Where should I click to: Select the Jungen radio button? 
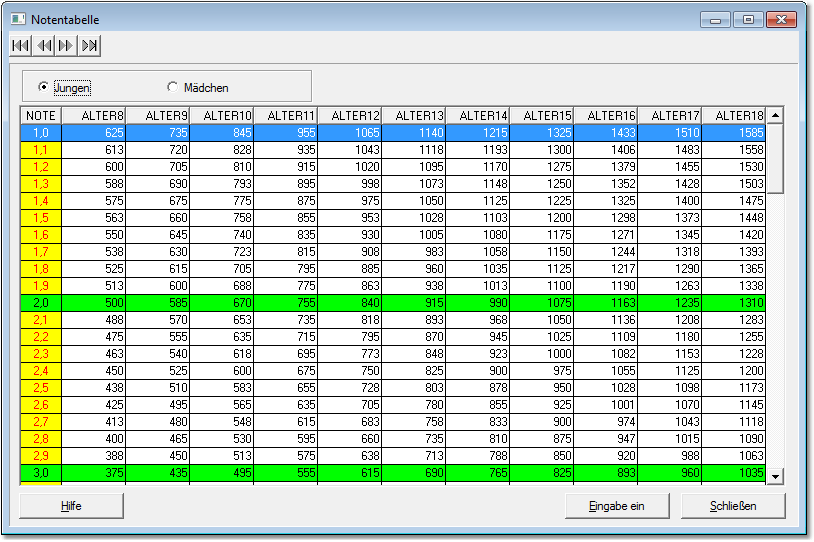[x=43, y=87]
